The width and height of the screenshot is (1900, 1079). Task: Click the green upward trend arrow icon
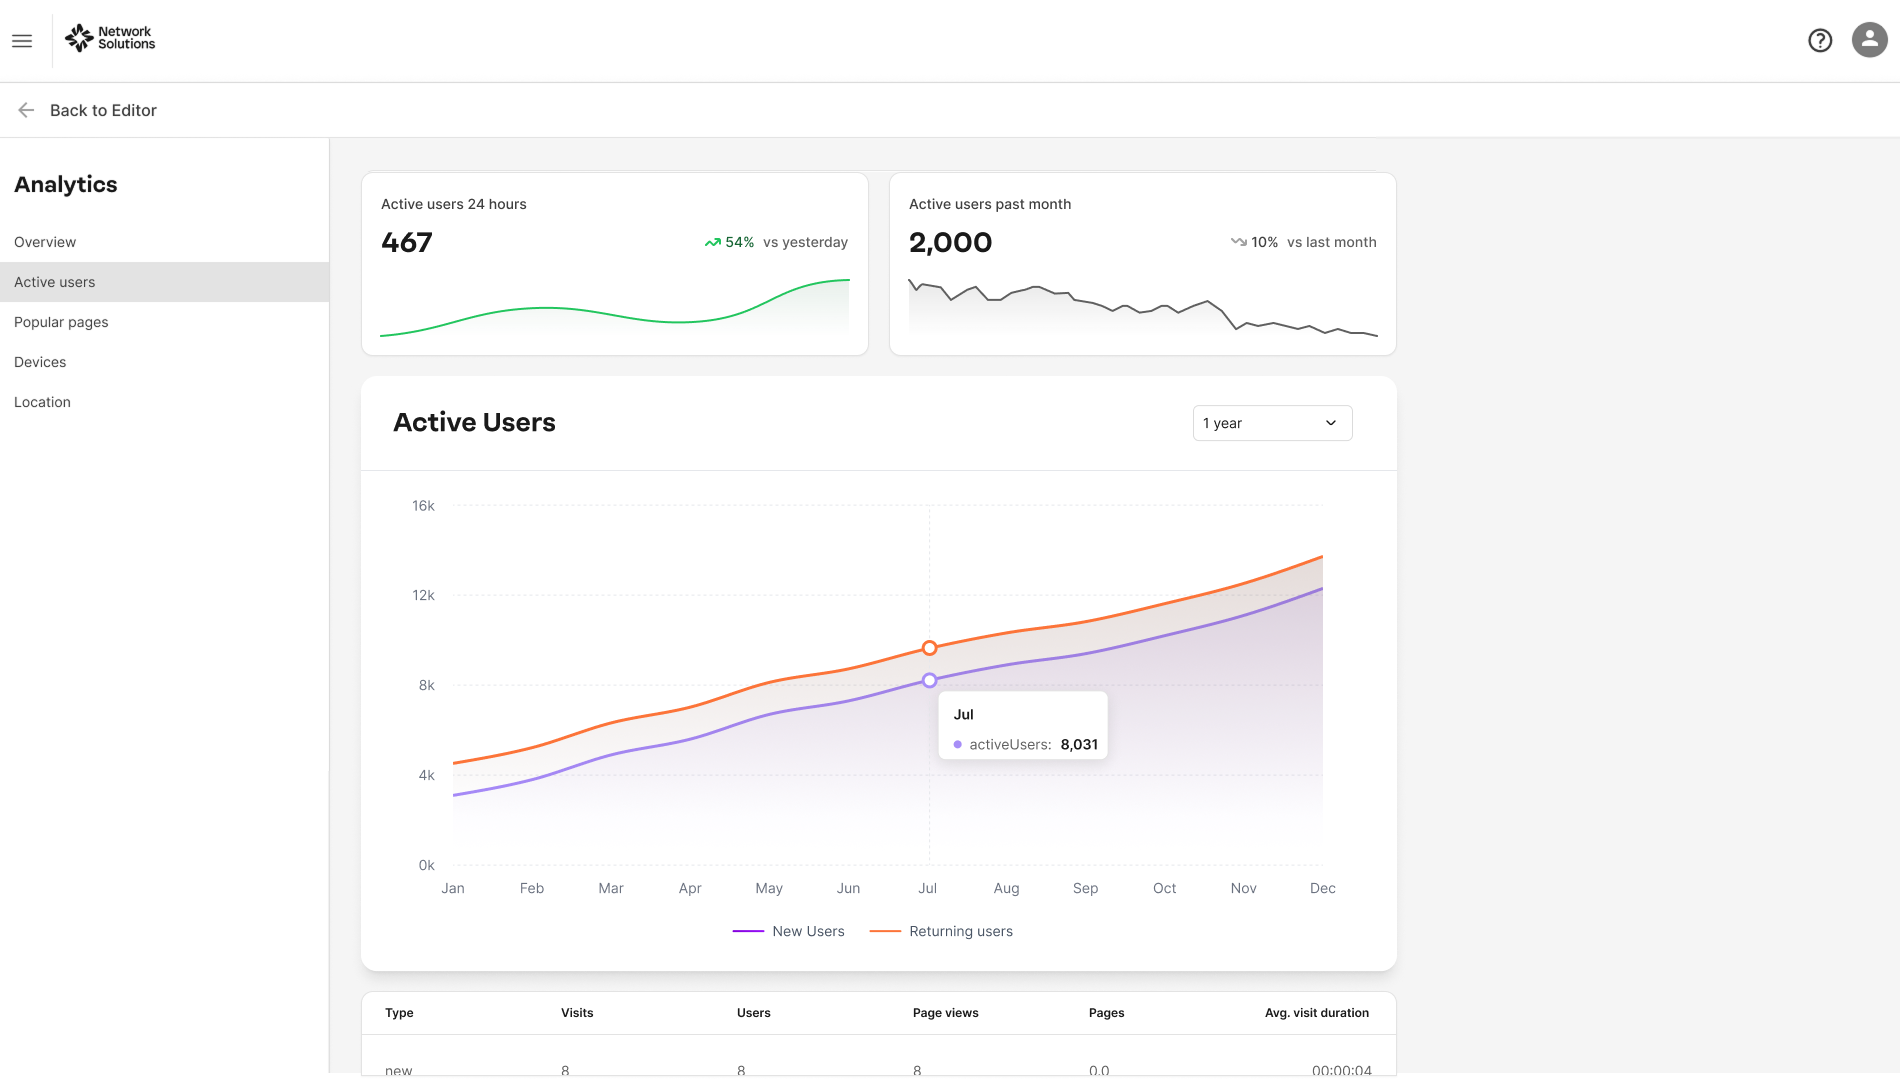tap(712, 242)
